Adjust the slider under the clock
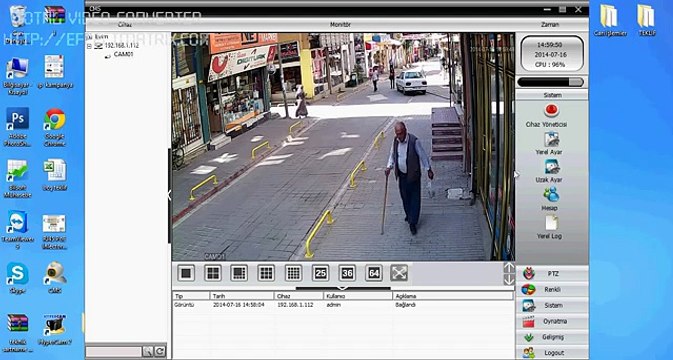The width and height of the screenshot is (673, 360). (550, 82)
